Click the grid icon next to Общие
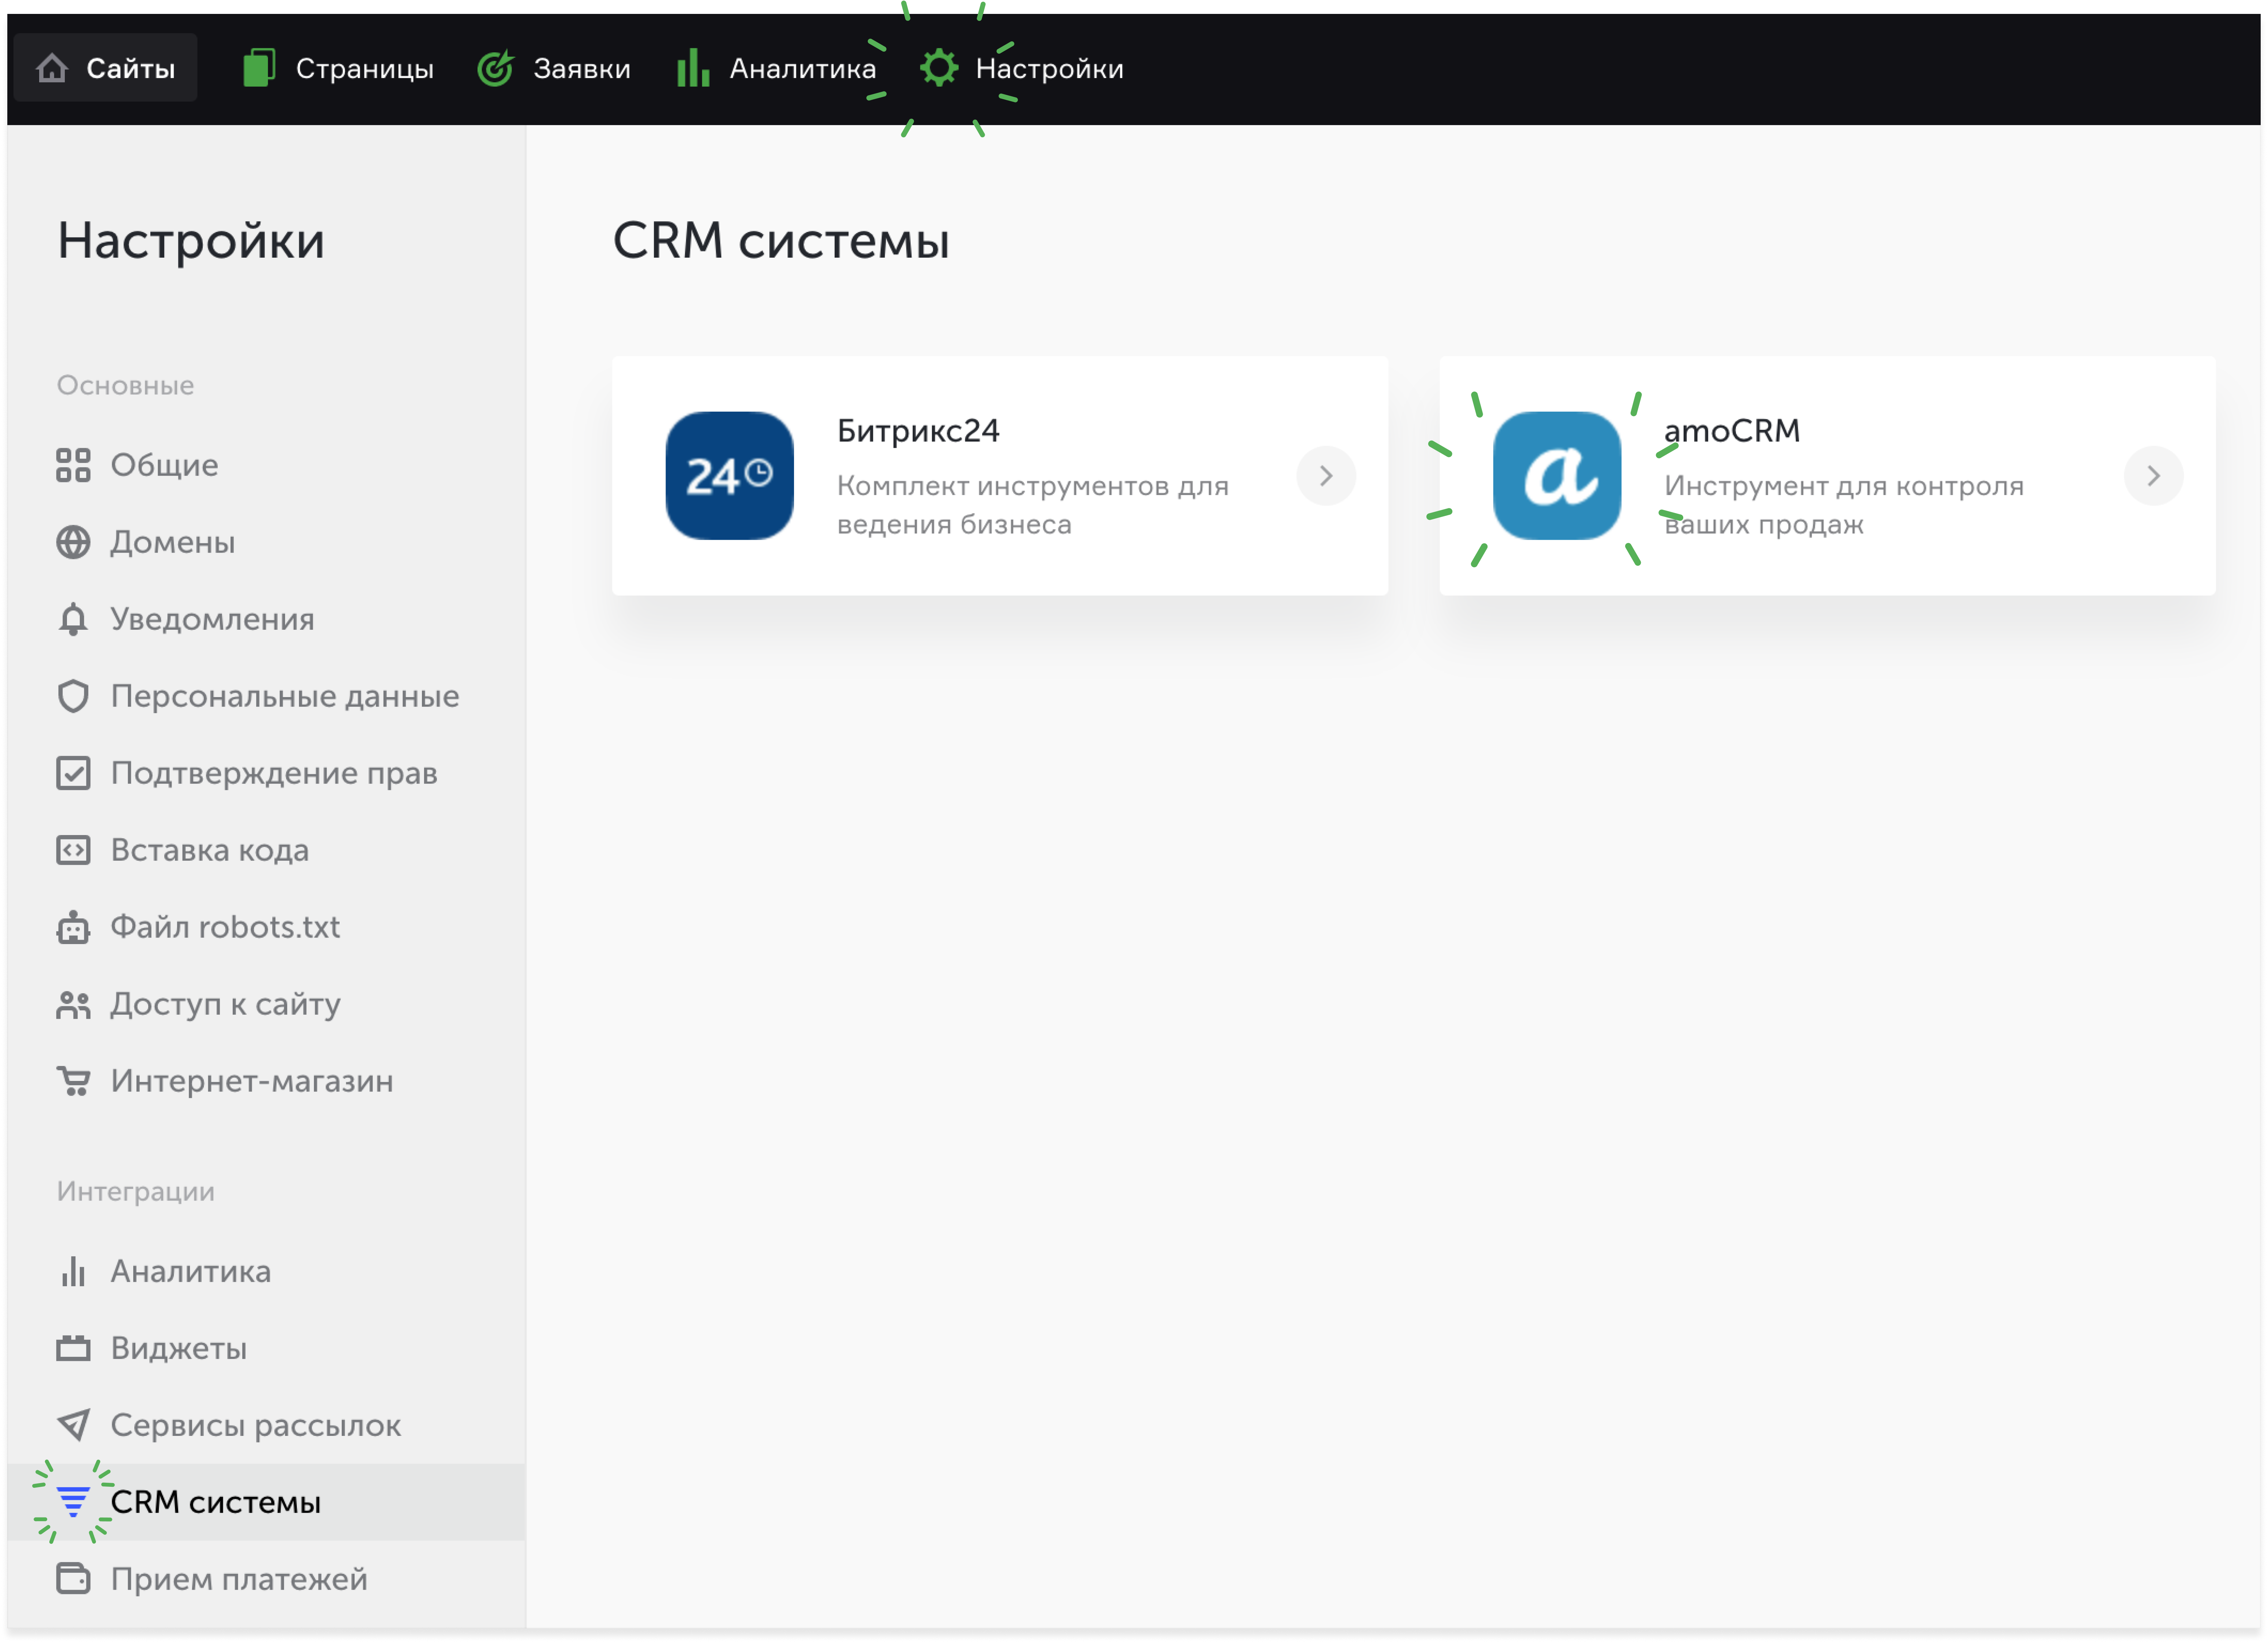Viewport: 2268px width, 1643px height. coord(73,465)
